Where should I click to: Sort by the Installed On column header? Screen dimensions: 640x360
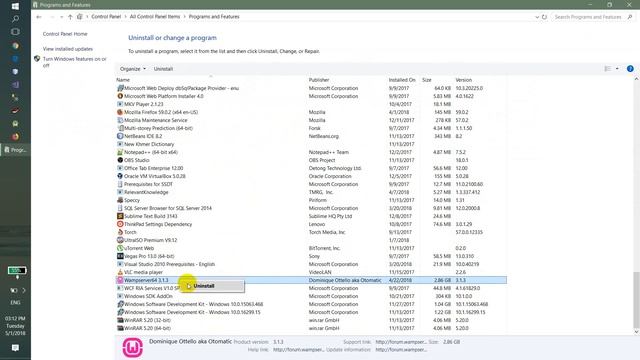pyautogui.click(x=402, y=80)
